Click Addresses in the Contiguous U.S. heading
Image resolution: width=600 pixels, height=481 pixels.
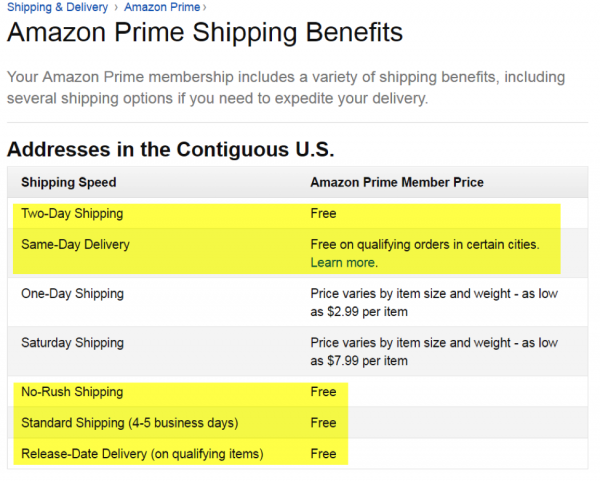pyautogui.click(x=170, y=150)
